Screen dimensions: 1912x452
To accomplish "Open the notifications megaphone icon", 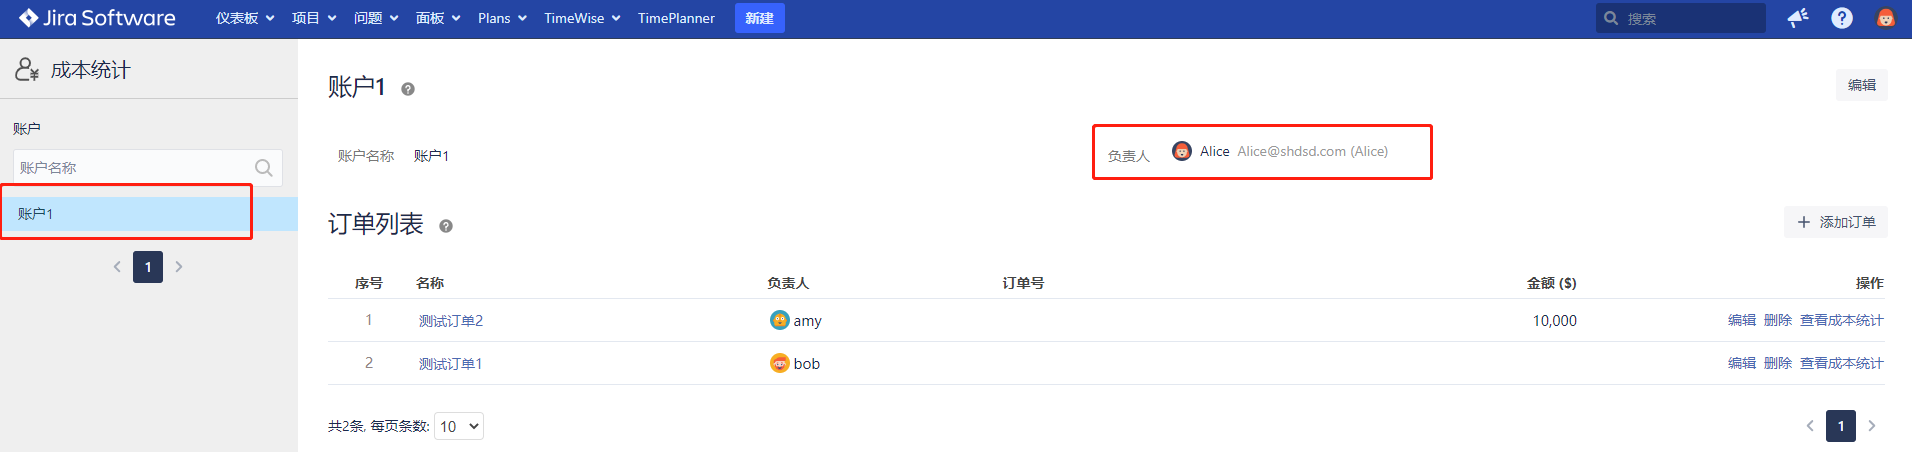I will [1798, 18].
